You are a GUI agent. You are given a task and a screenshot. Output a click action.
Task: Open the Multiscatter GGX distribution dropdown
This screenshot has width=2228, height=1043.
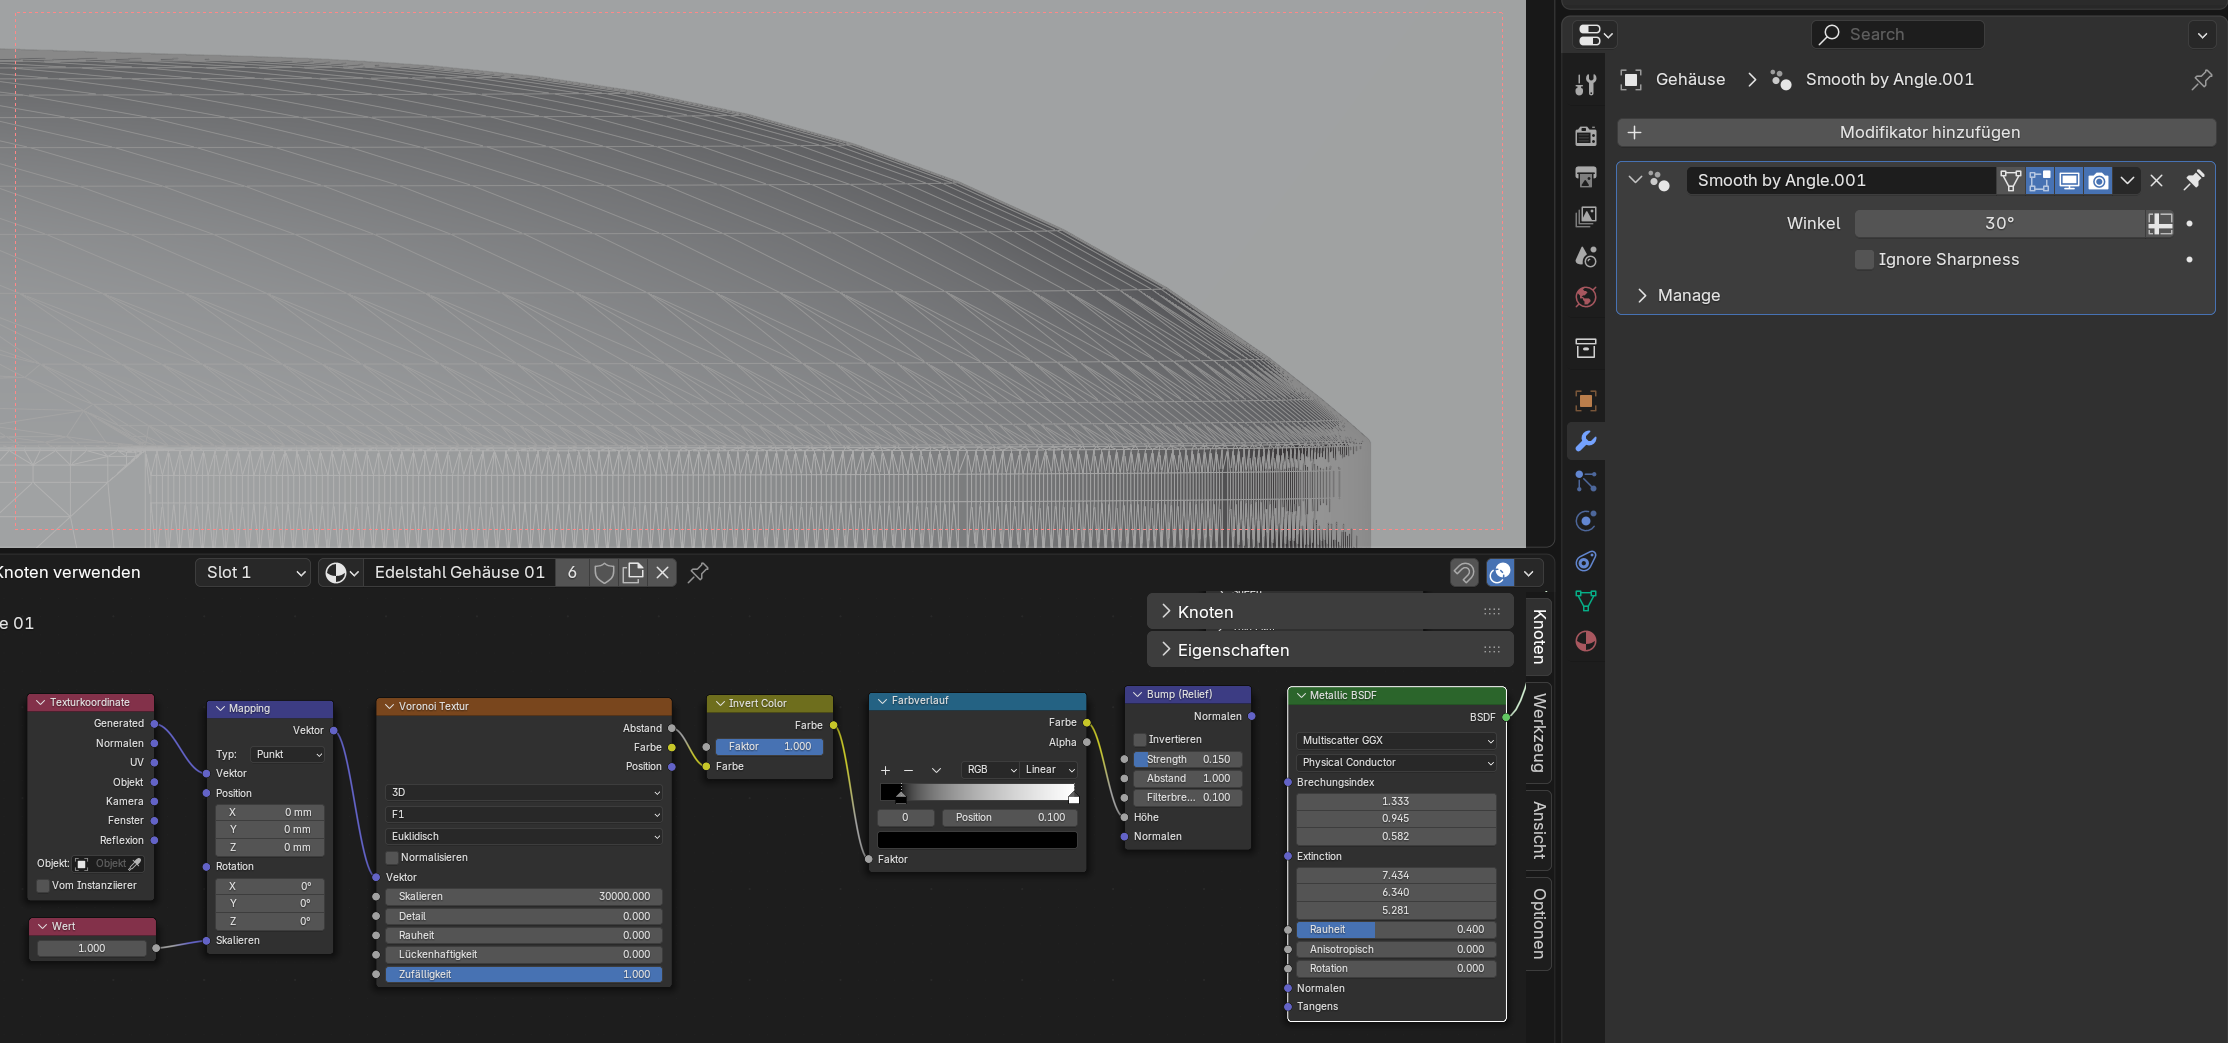(1396, 741)
